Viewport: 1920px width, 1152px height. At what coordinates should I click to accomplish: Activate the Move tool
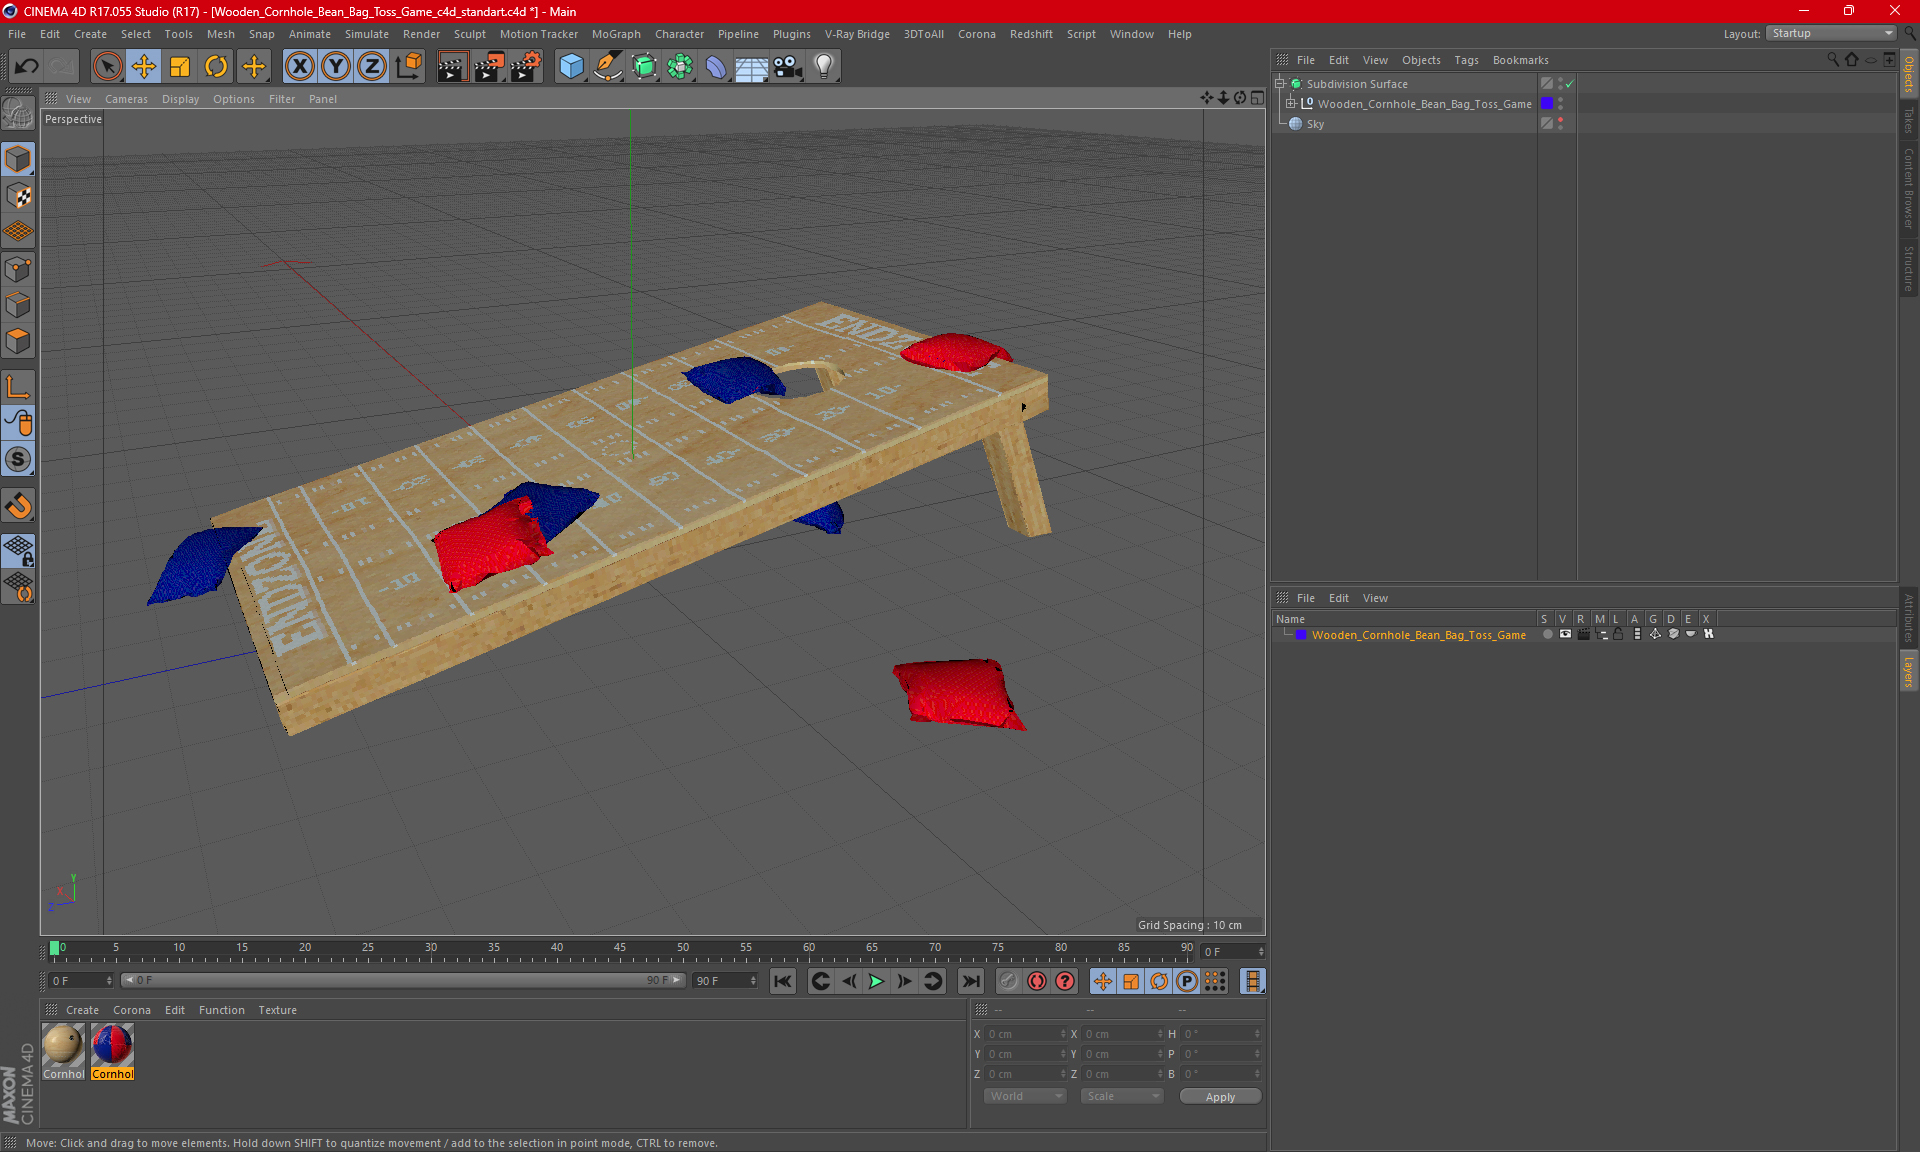144,67
